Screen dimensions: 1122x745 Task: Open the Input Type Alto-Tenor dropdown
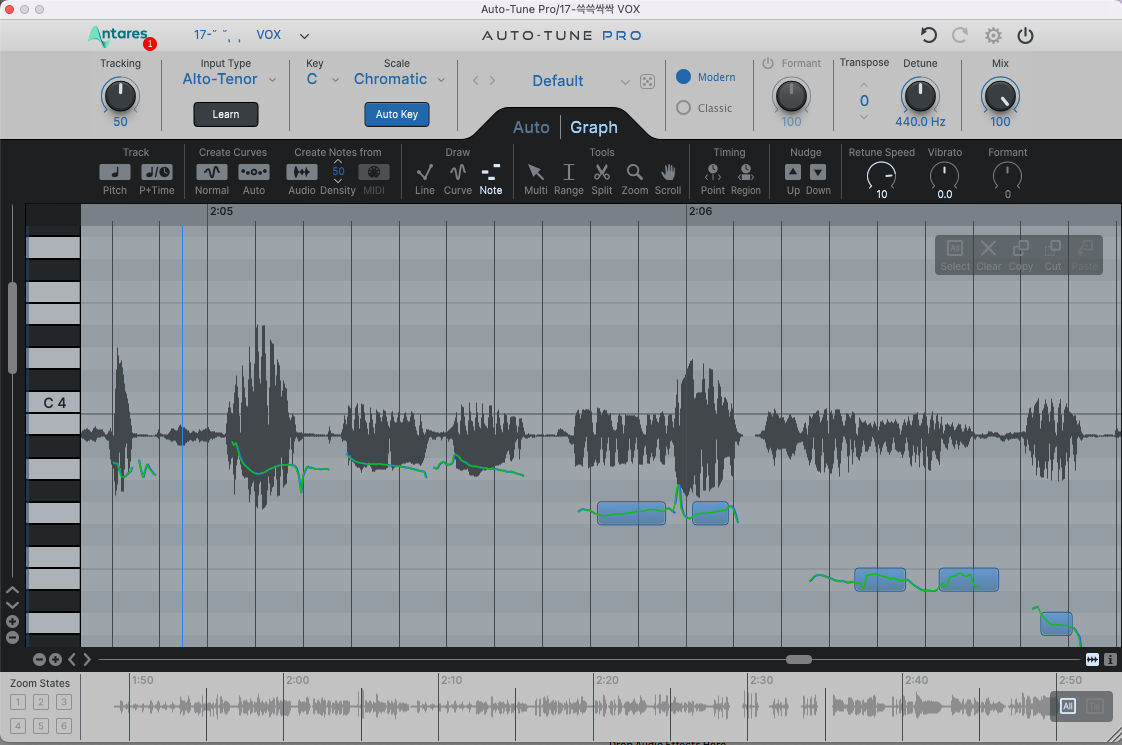[x=229, y=79]
